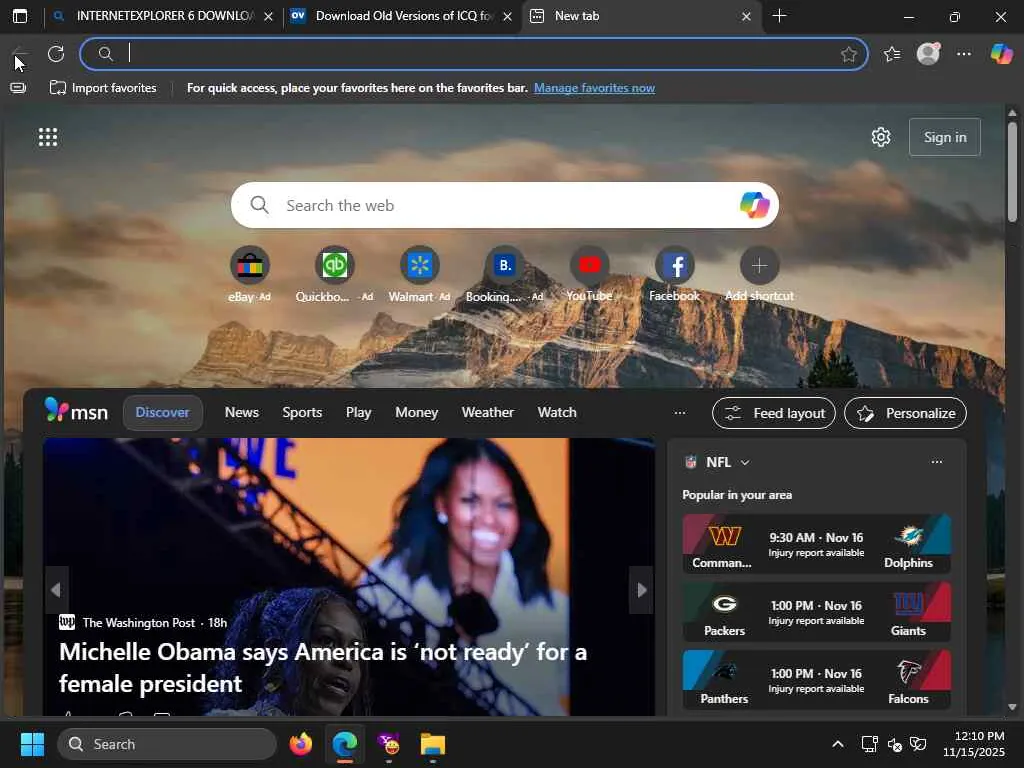Screen dimensions: 1024x768
Task: Expand the NFL league dropdown
Action: [x=745, y=462]
